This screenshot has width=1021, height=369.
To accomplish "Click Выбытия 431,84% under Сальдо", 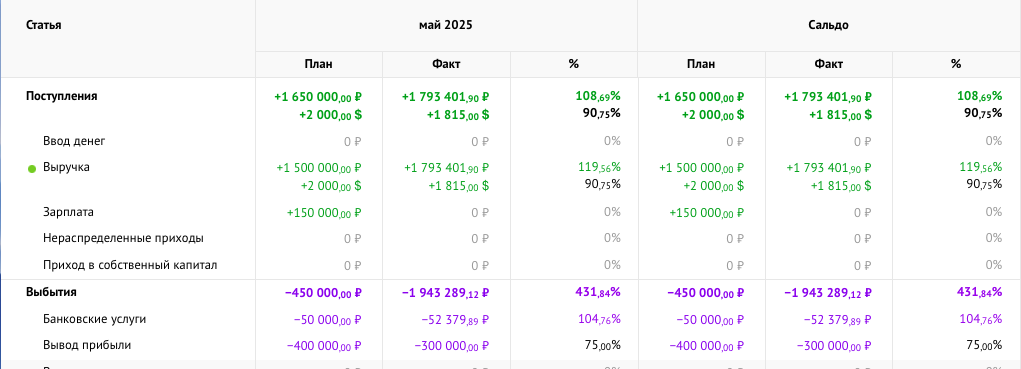I will tap(980, 292).
